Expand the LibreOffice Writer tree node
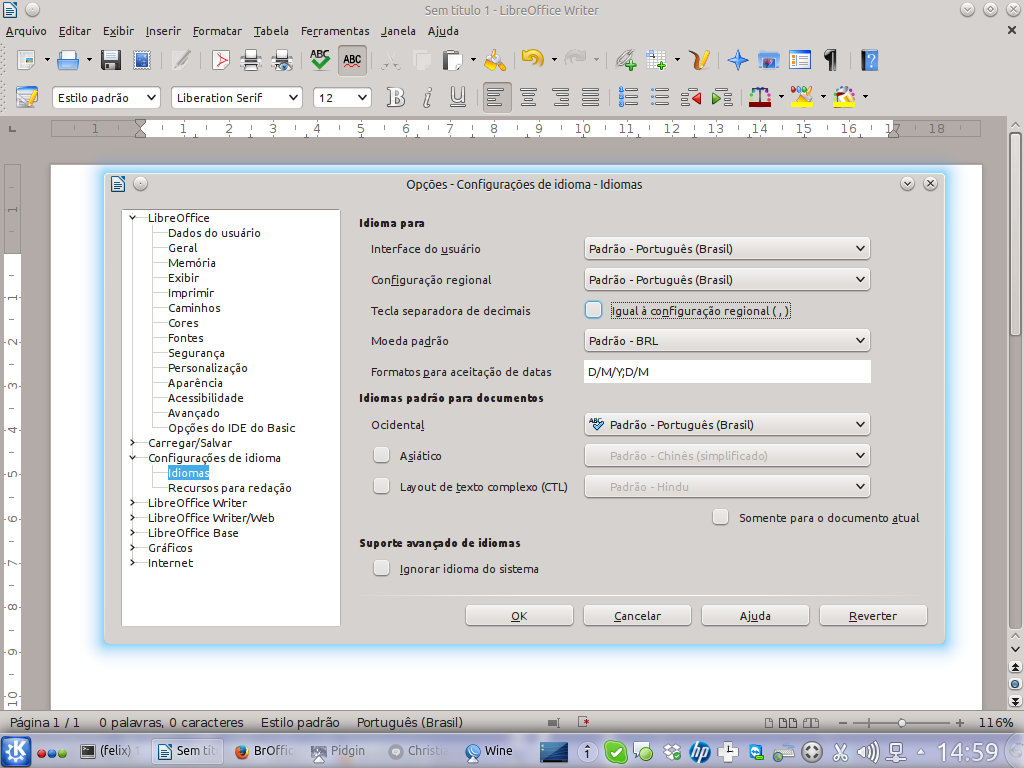The image size is (1024, 768). (133, 503)
